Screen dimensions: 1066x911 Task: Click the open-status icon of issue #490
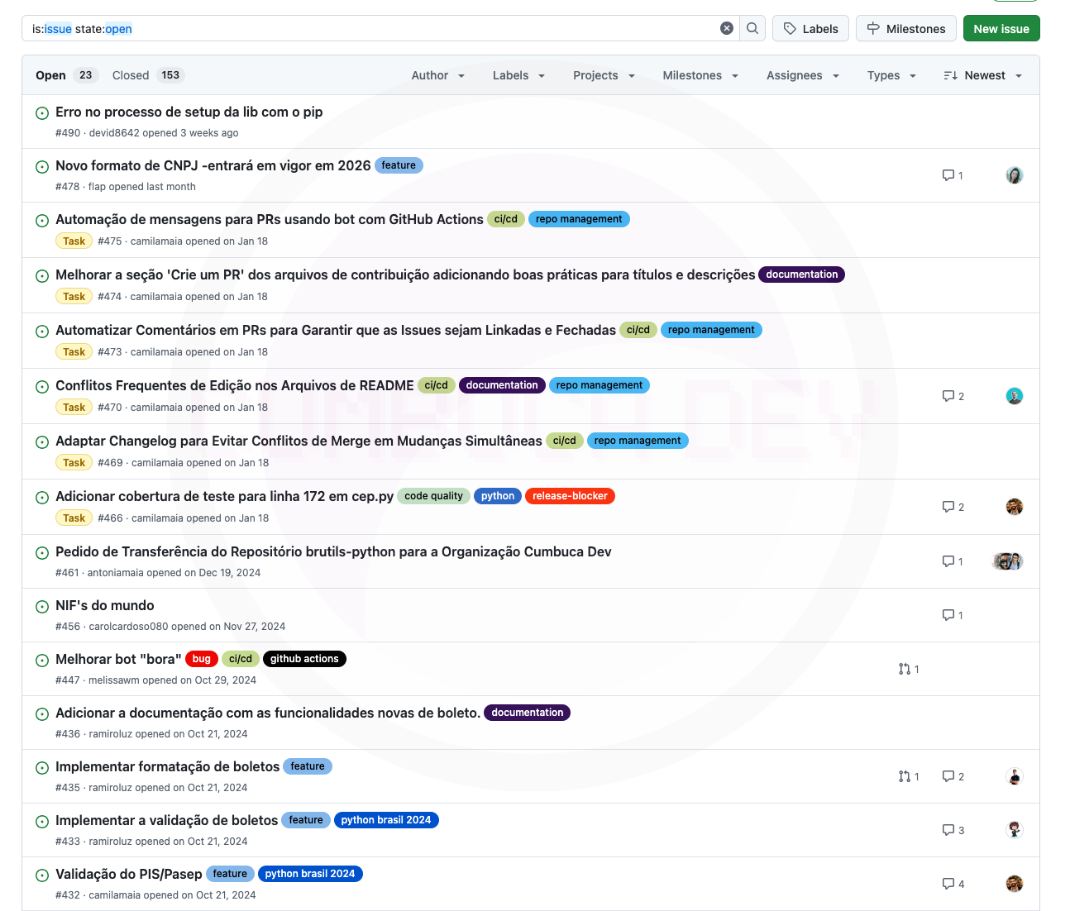[42, 113]
